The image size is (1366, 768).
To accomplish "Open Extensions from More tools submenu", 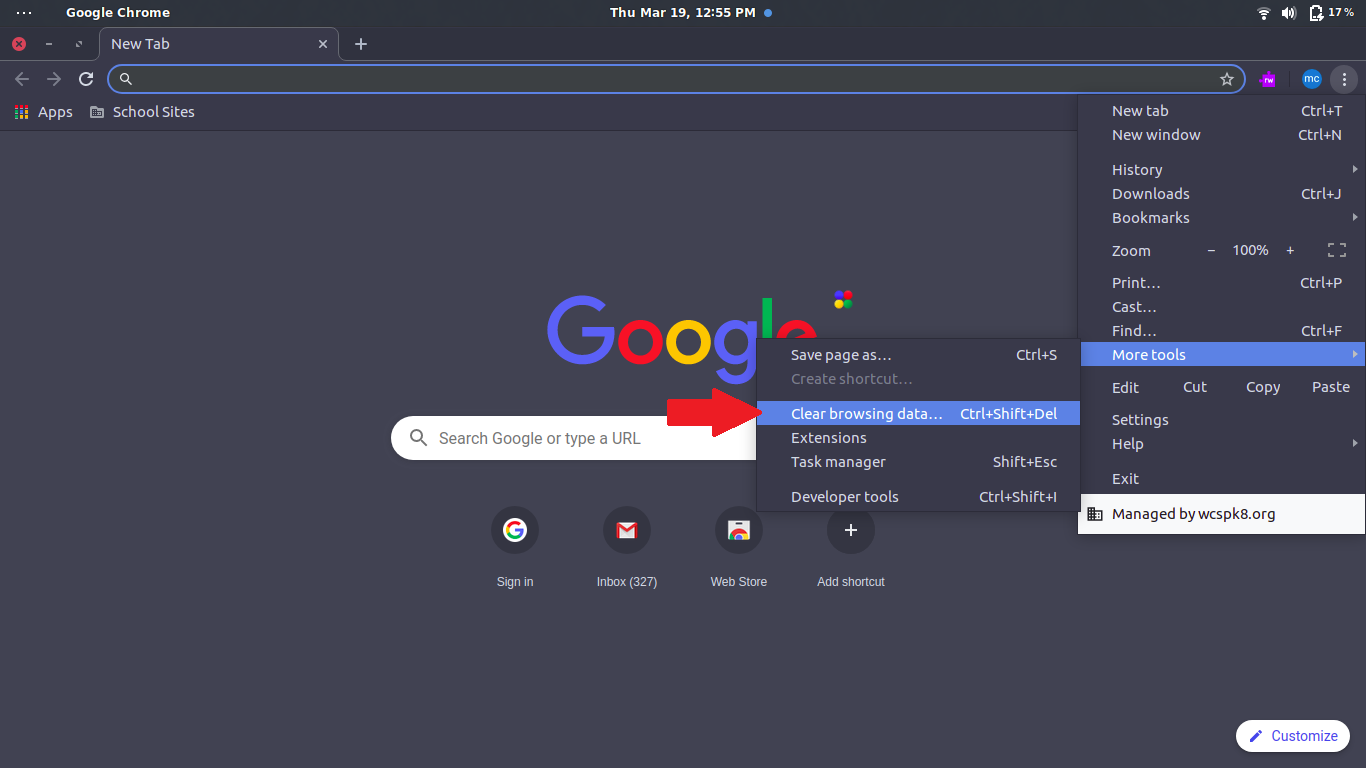I will (918, 438).
